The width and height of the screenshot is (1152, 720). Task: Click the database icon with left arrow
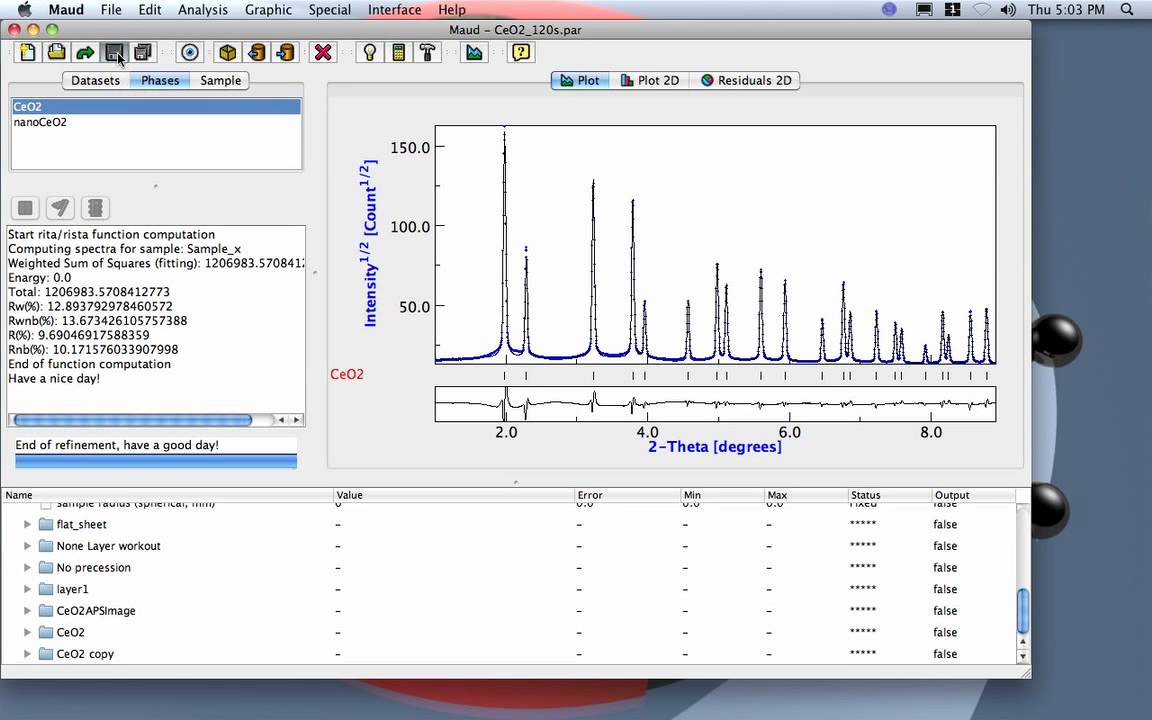tap(256, 52)
